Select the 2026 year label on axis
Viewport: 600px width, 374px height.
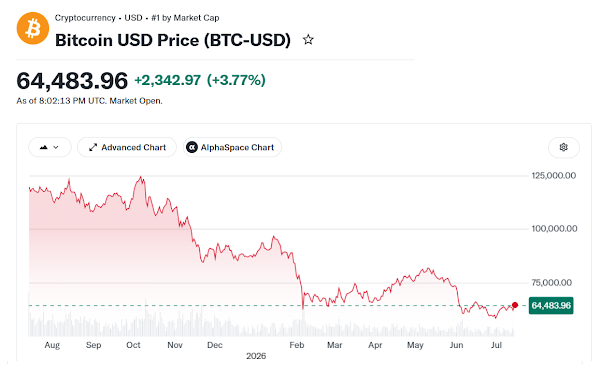[256, 356]
